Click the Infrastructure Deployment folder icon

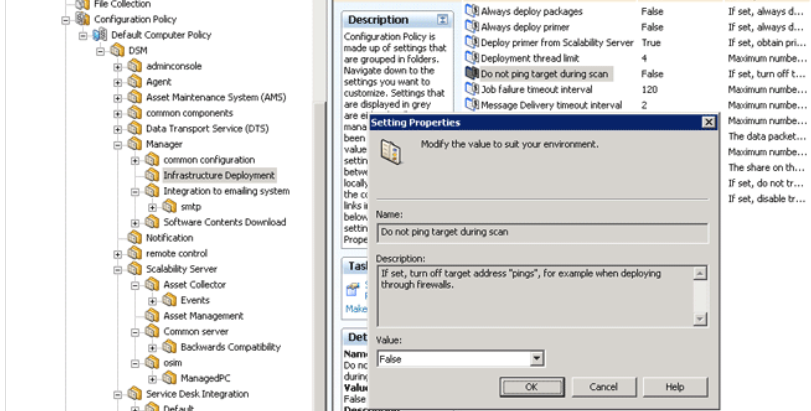click(152, 175)
